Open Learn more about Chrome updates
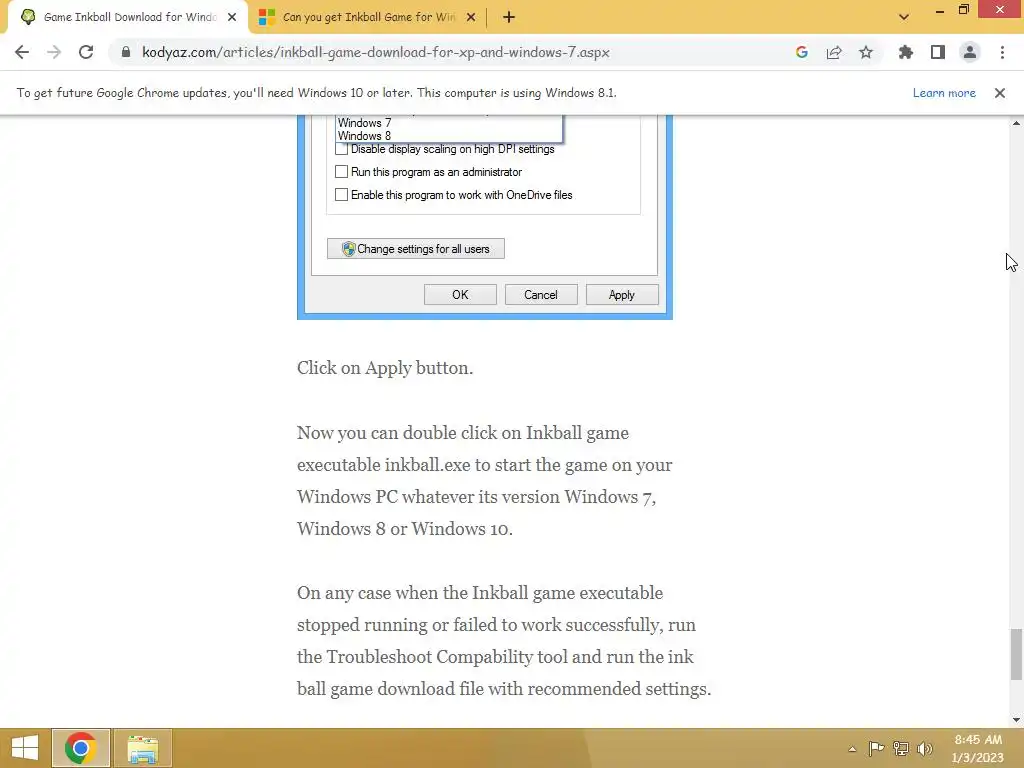The height and width of the screenshot is (768, 1024). (x=944, y=93)
